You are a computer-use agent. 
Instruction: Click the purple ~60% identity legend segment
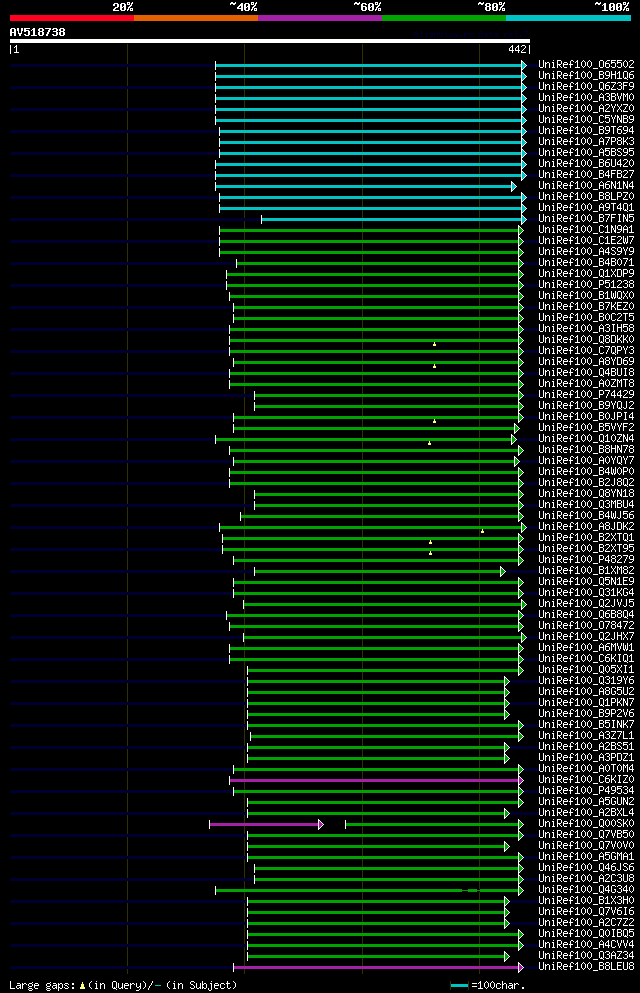pyautogui.click(x=320, y=18)
